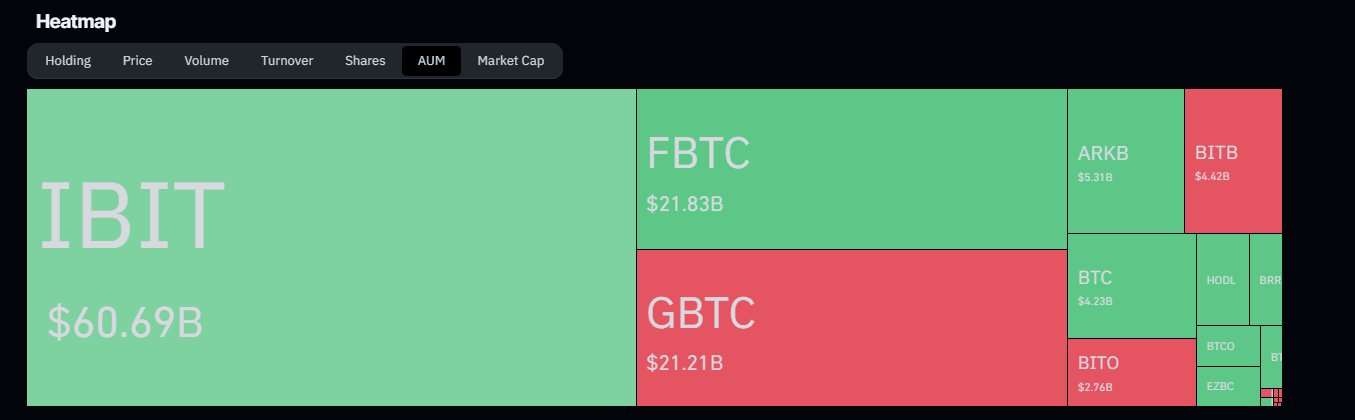
Task: Click the active AUM tab
Action: click(431, 61)
